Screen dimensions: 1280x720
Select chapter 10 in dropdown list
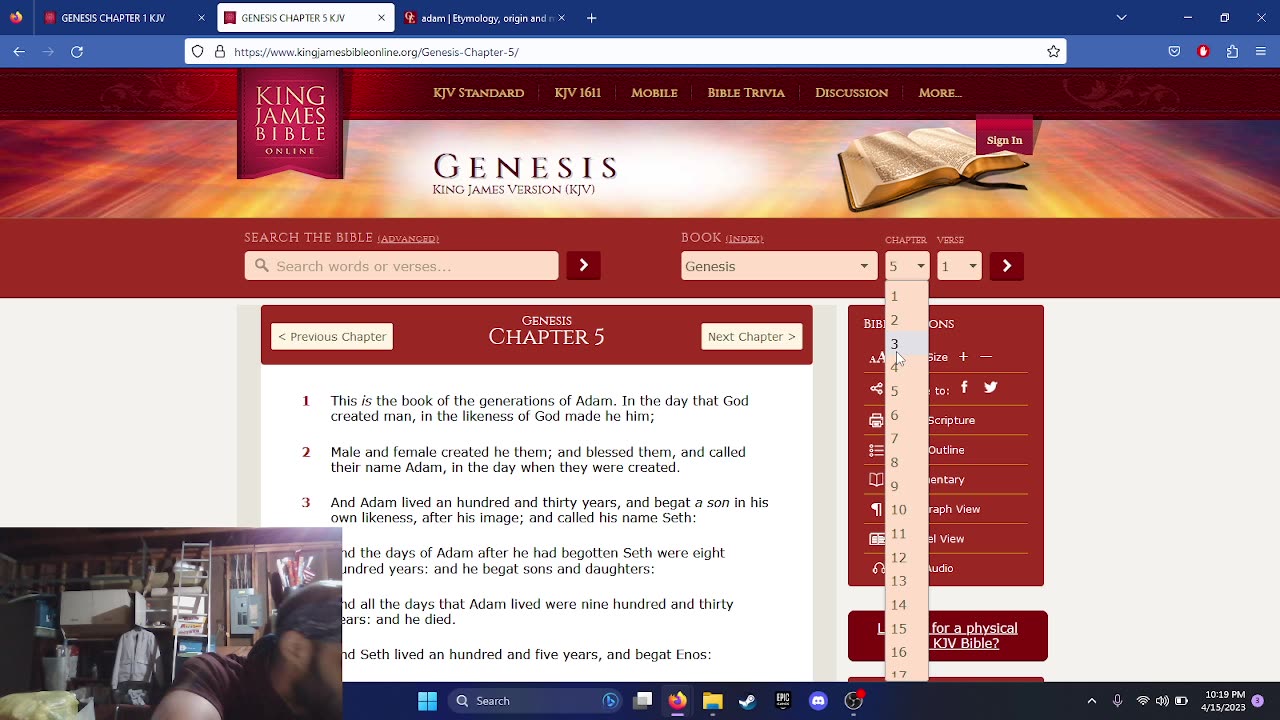[x=907, y=510]
